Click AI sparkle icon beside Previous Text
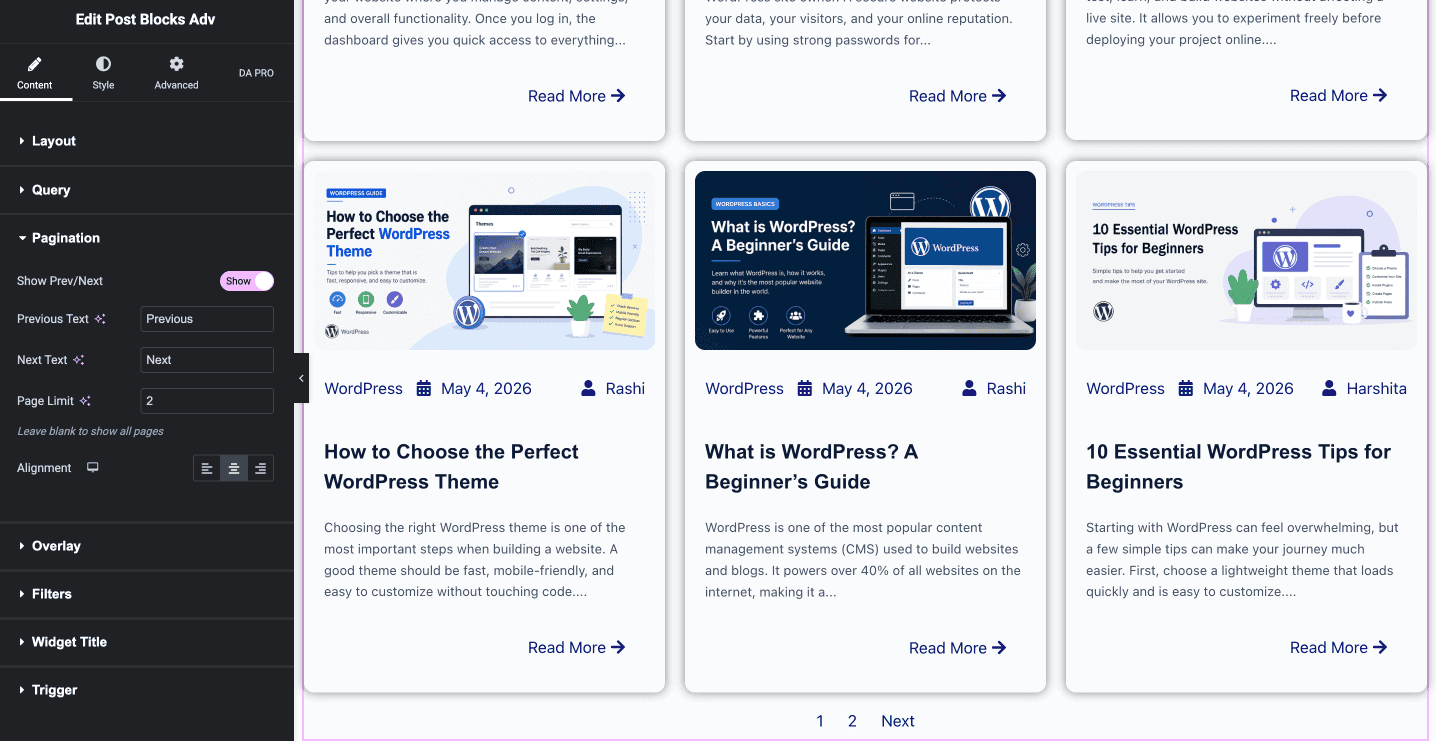Screen dimensions: 1436x741 (100, 319)
